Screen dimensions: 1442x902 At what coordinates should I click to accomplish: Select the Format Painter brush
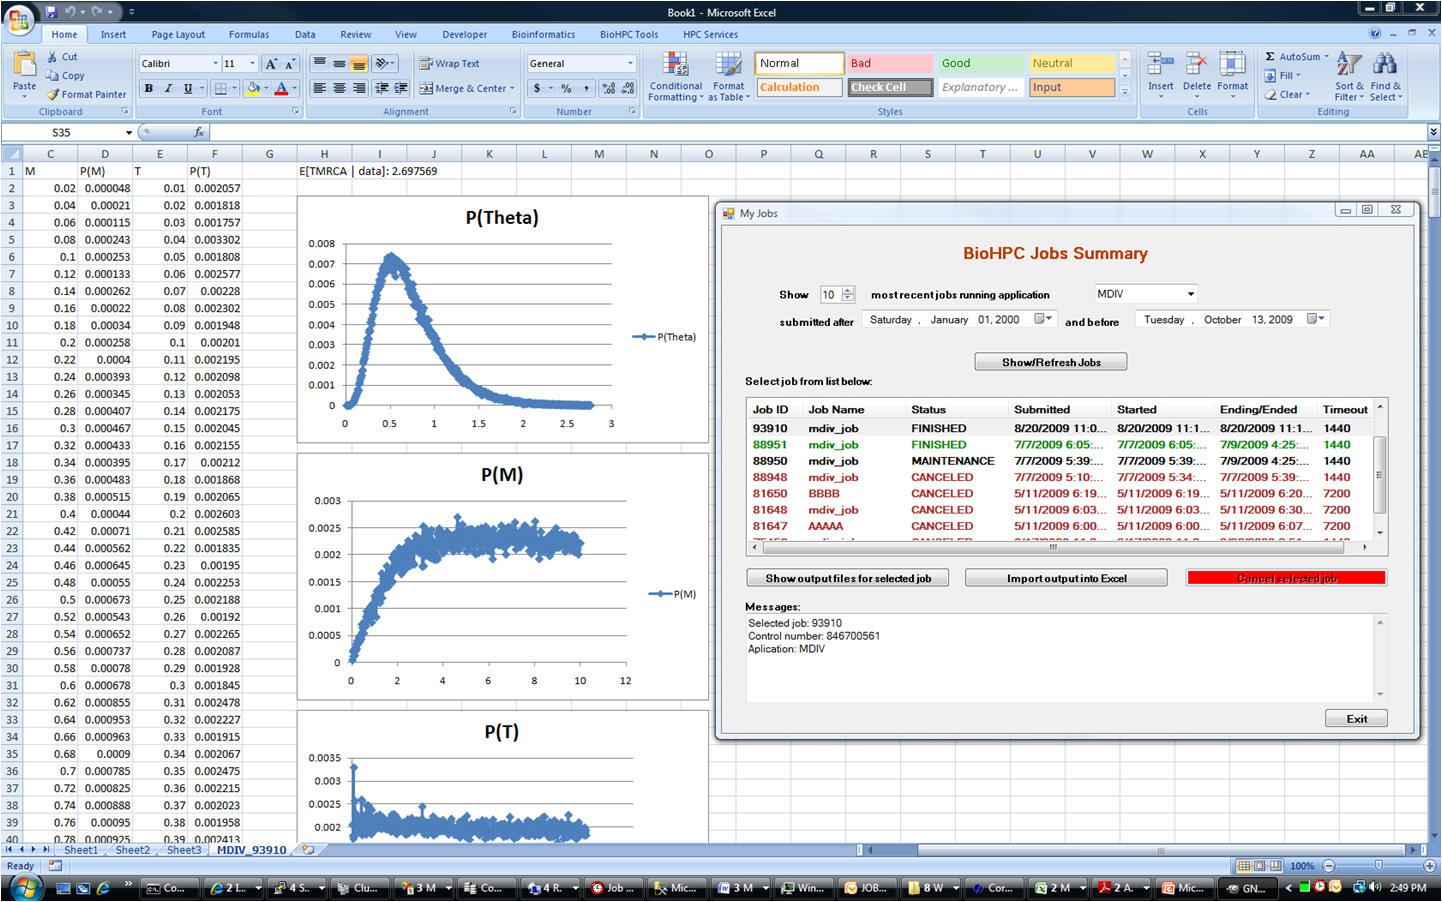tap(53, 94)
